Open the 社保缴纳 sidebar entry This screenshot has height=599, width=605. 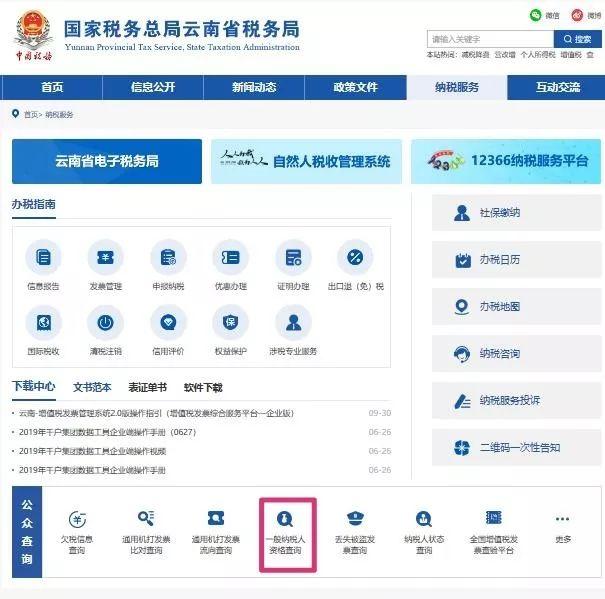[x=516, y=213]
